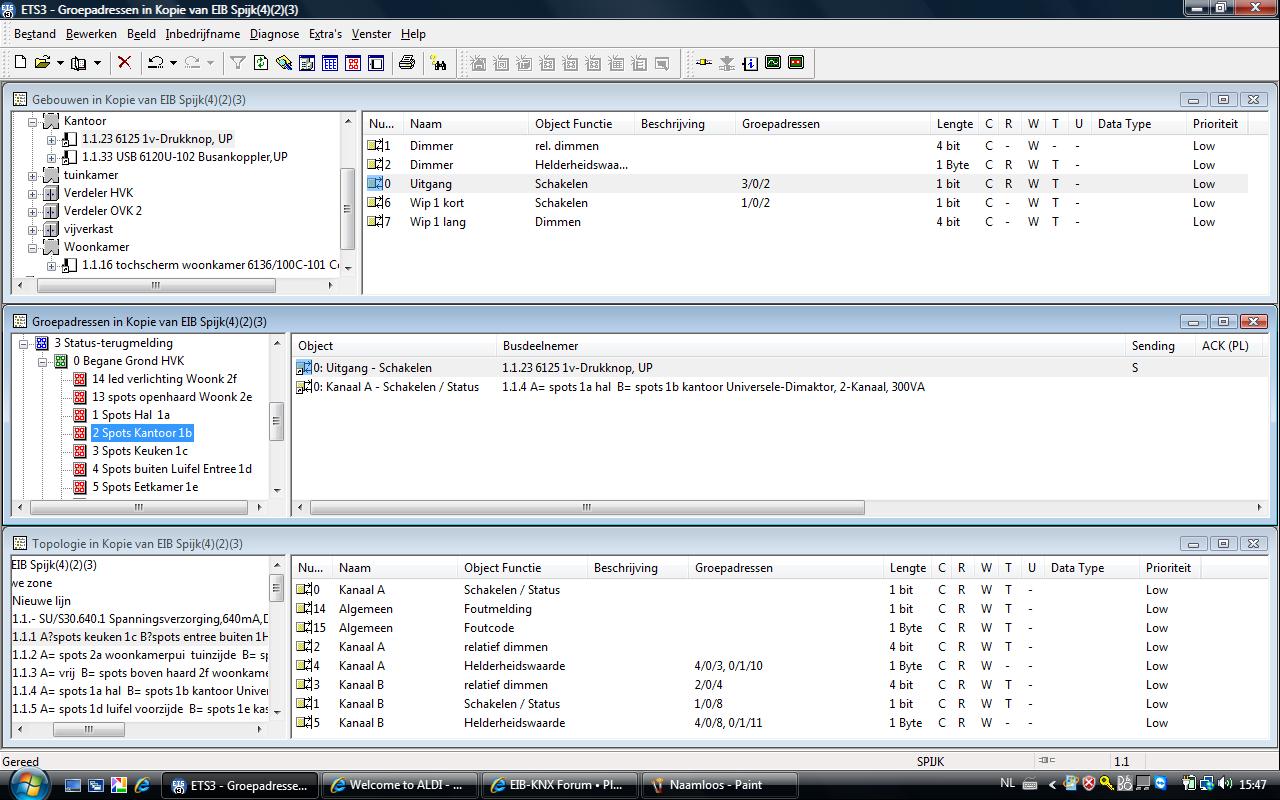
Task: Click the printer icon in toolbar
Action: pos(406,63)
